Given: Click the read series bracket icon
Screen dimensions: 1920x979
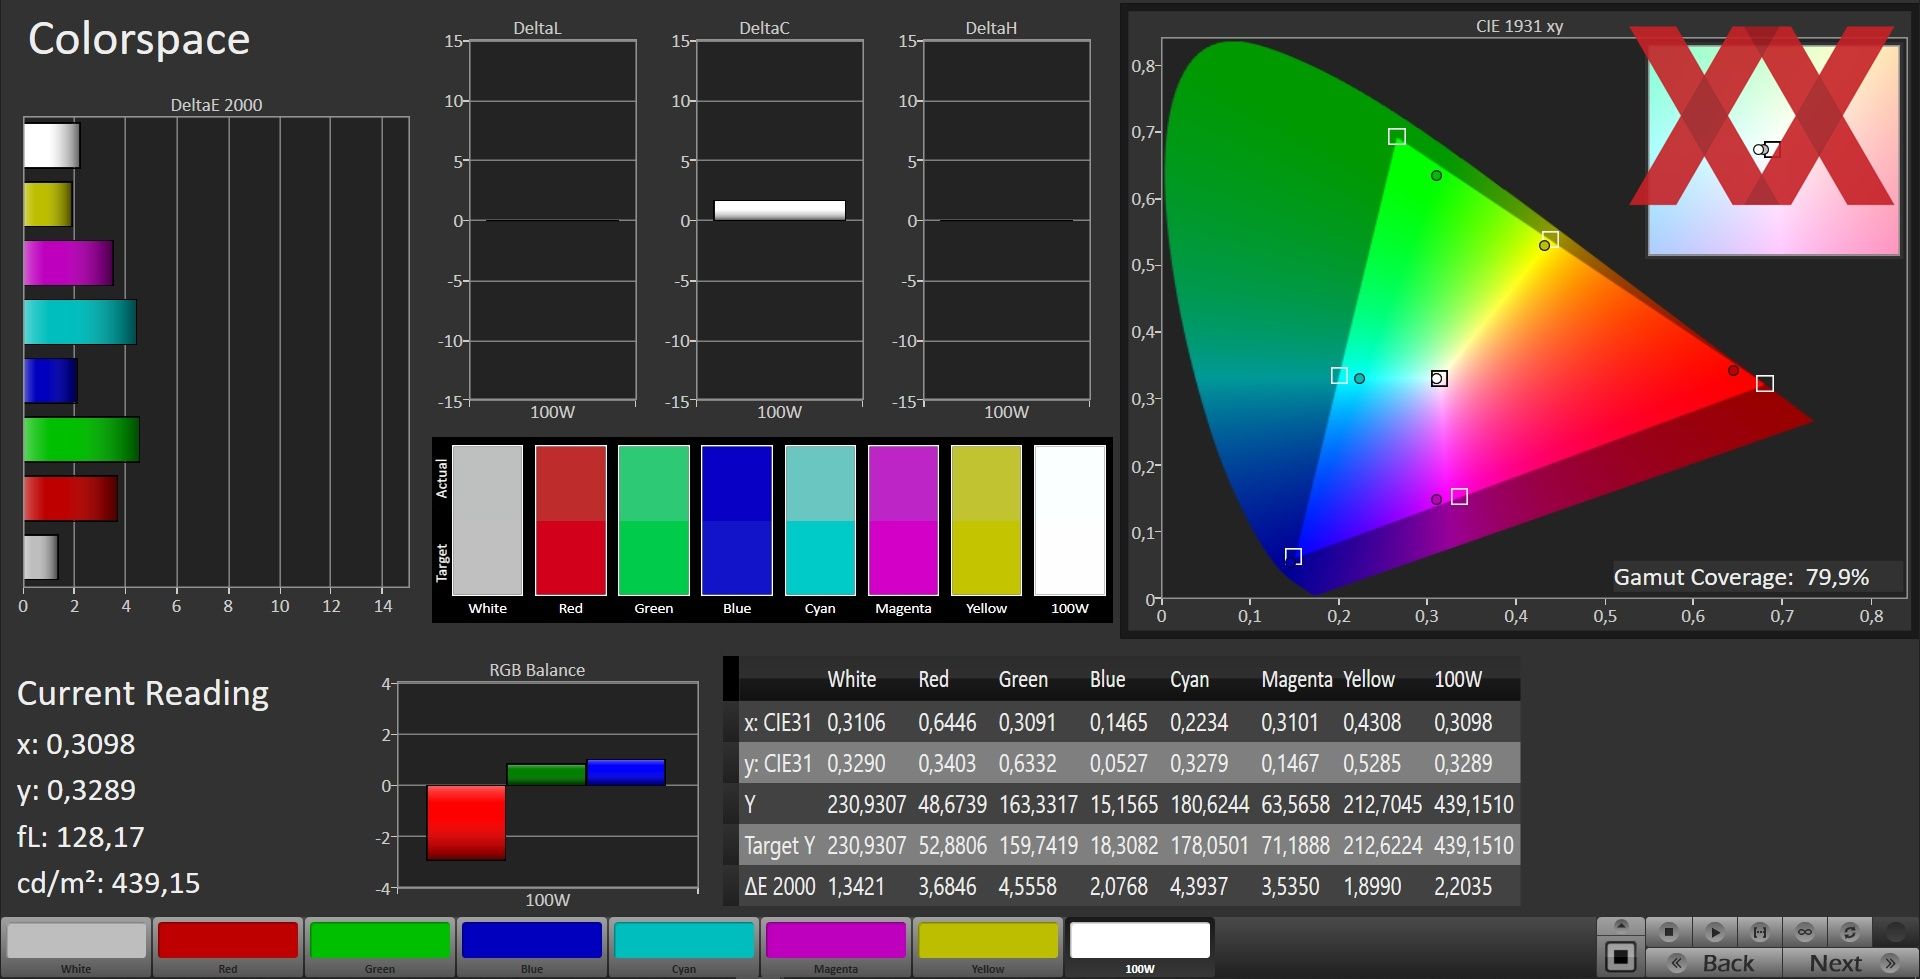Looking at the screenshot, I should click(x=1760, y=932).
